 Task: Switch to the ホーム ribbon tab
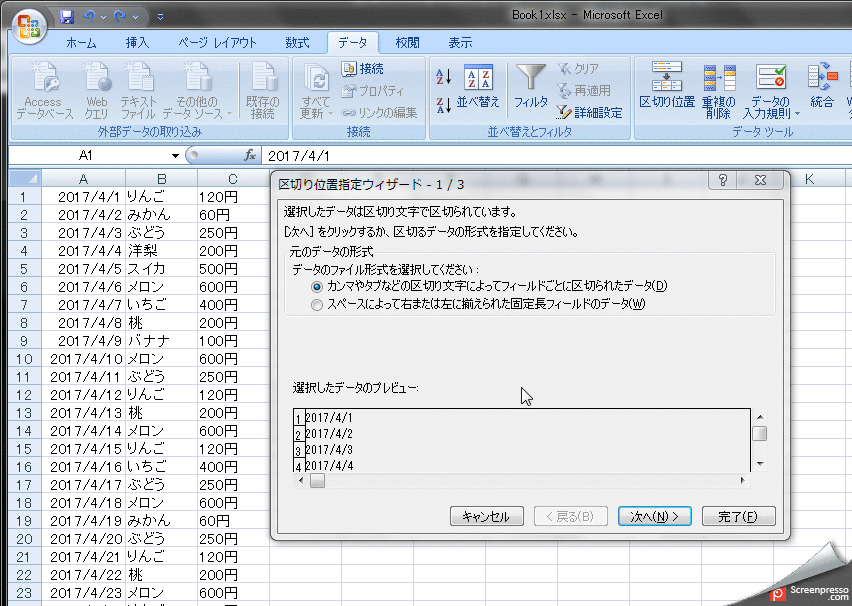81,43
